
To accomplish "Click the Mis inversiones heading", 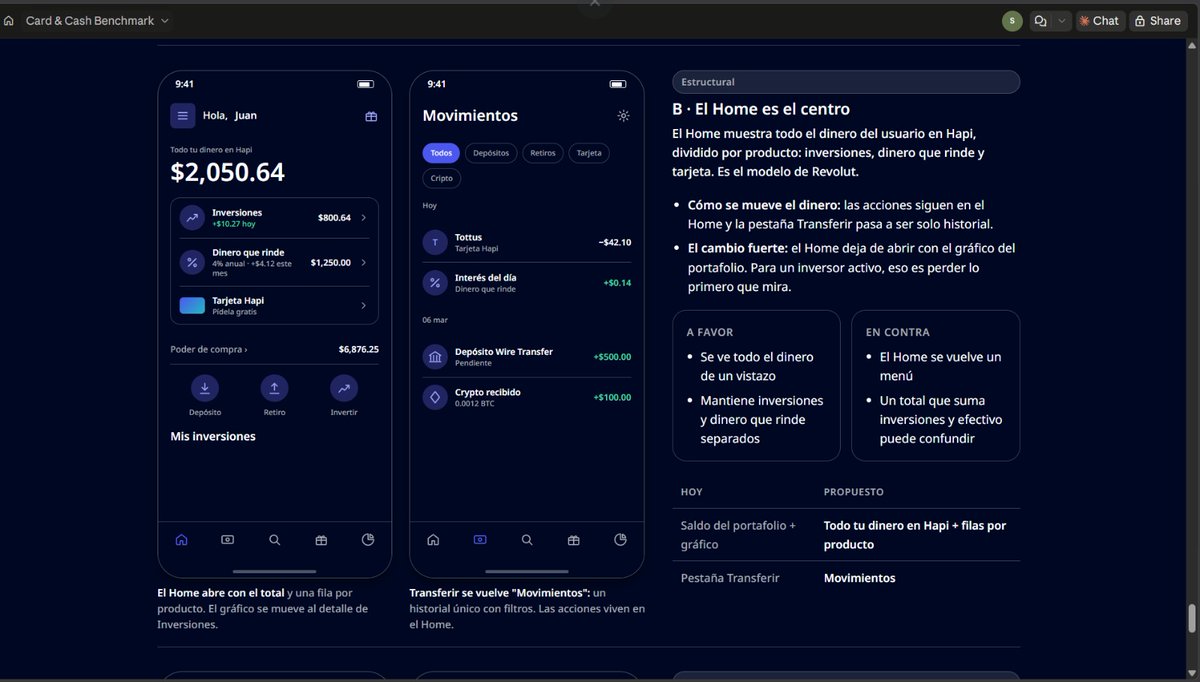I will [x=213, y=437].
